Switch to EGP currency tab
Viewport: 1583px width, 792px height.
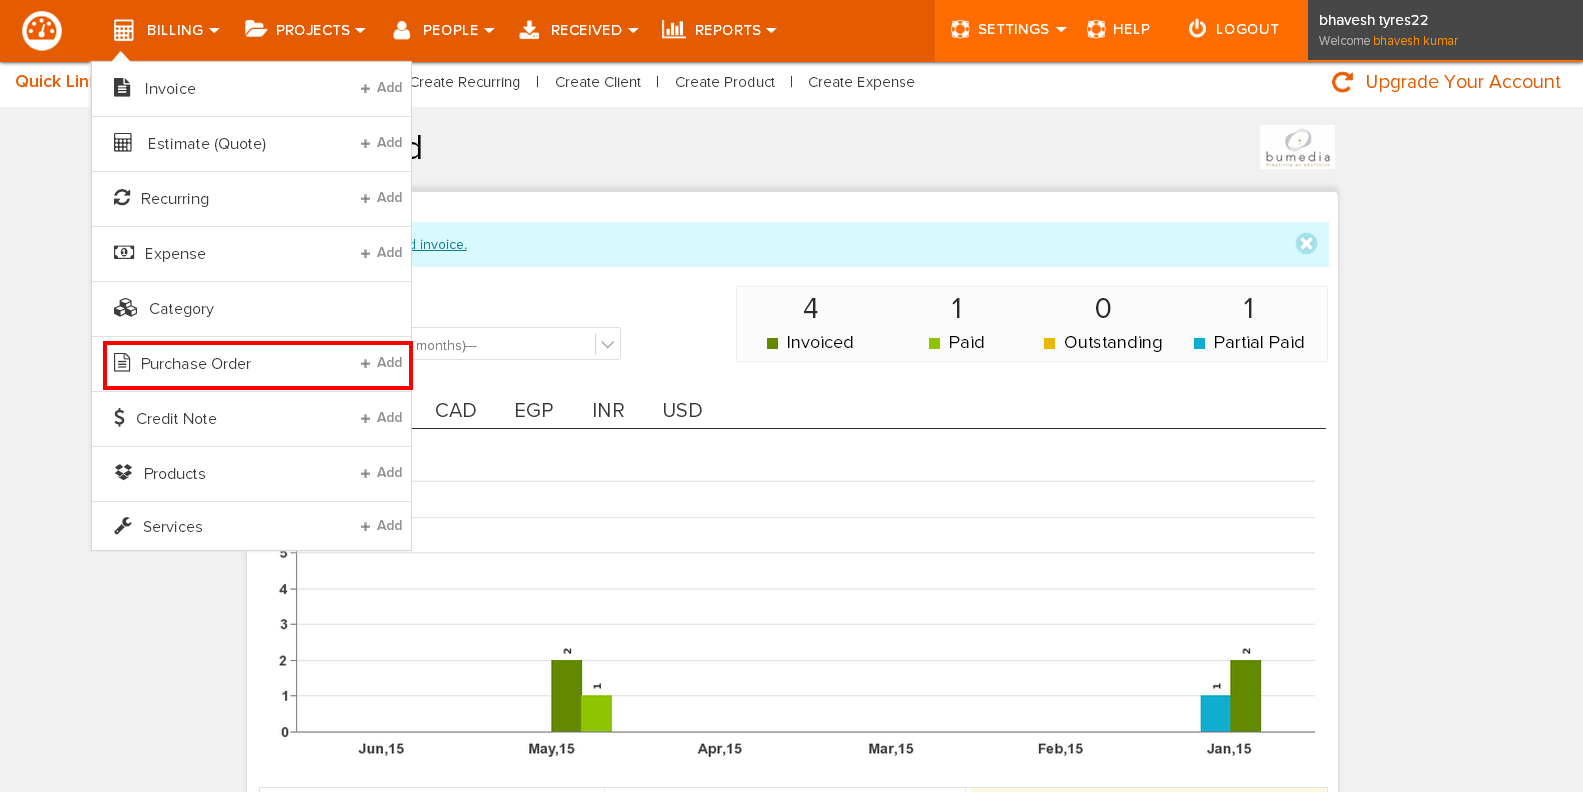click(x=534, y=410)
